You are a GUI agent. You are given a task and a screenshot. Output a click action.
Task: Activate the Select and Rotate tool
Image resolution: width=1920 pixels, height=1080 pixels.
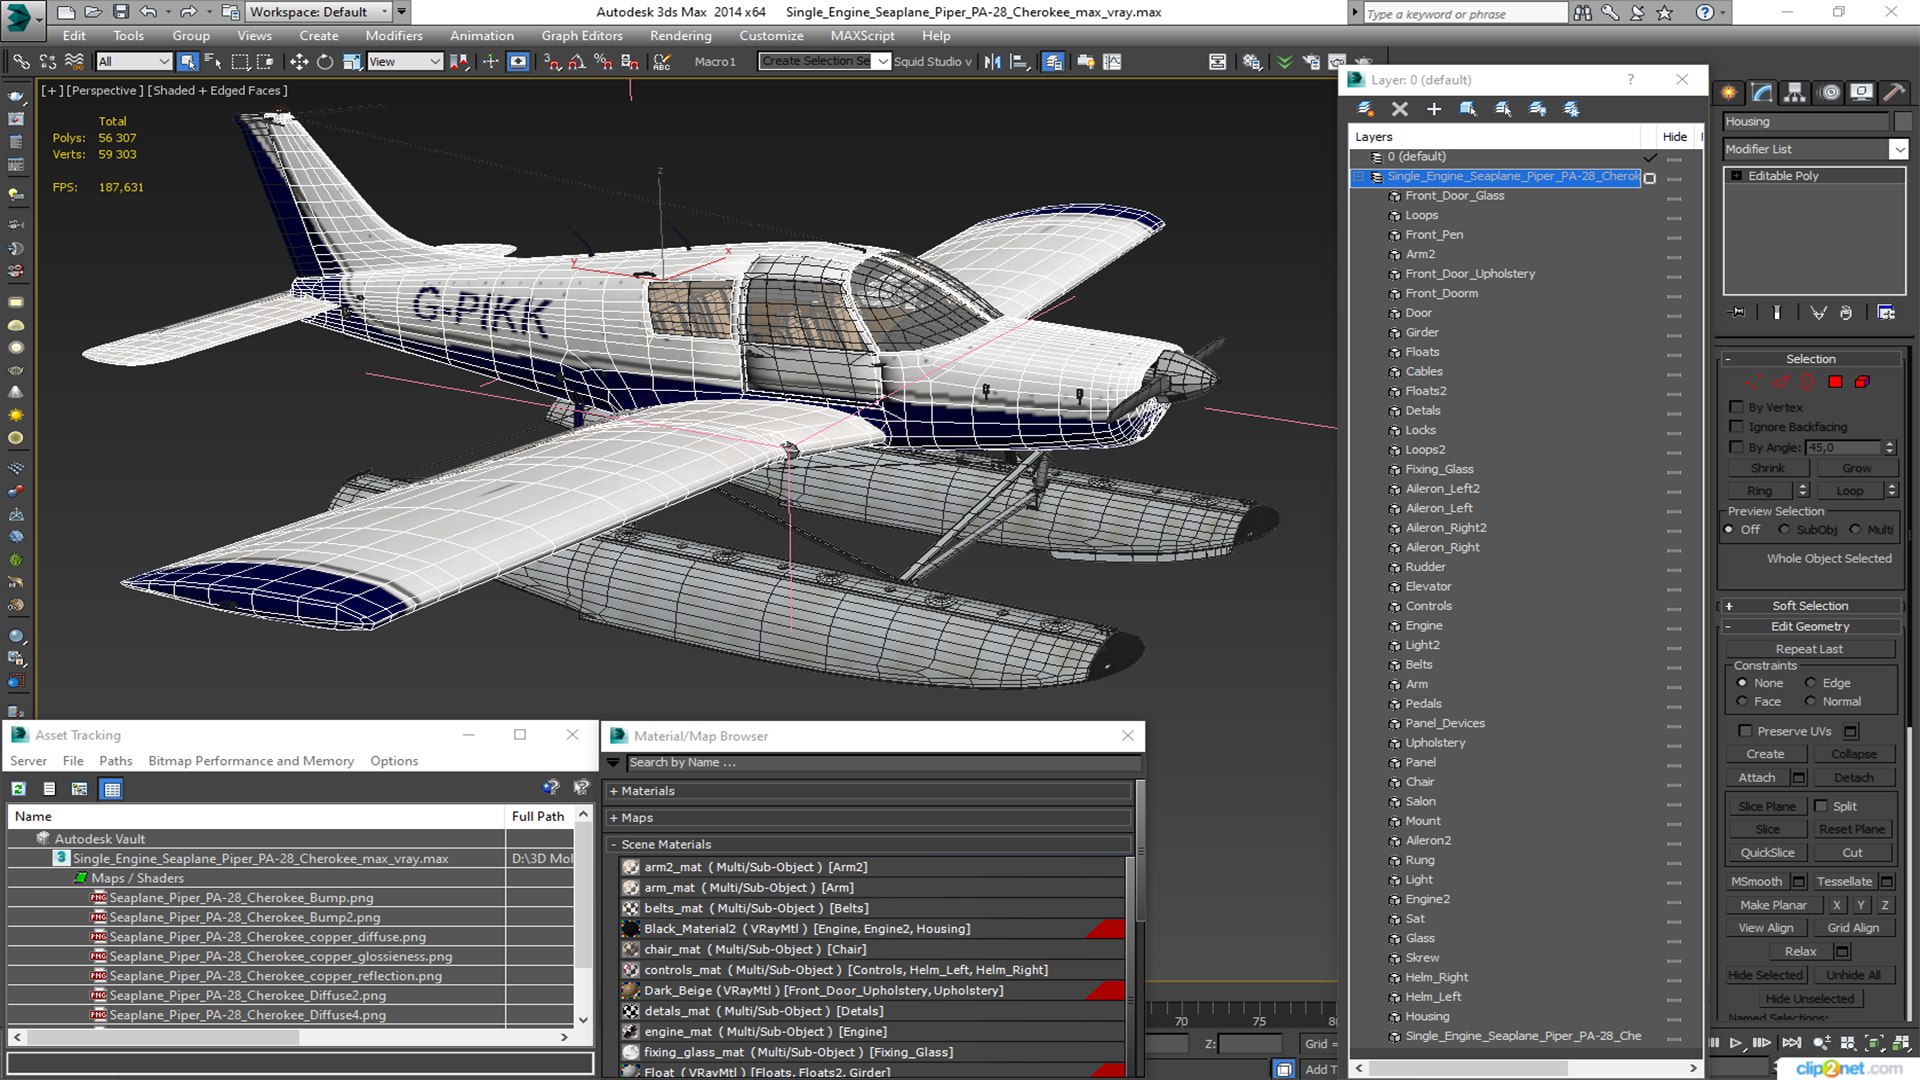coord(325,62)
